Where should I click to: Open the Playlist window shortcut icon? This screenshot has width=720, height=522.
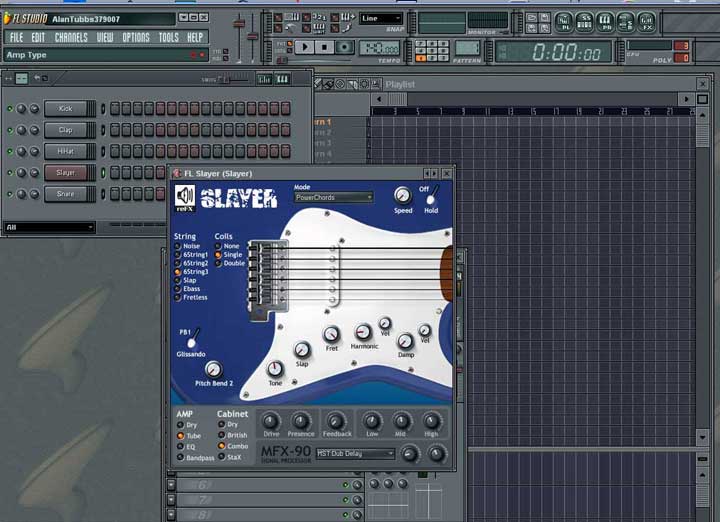click(x=563, y=22)
